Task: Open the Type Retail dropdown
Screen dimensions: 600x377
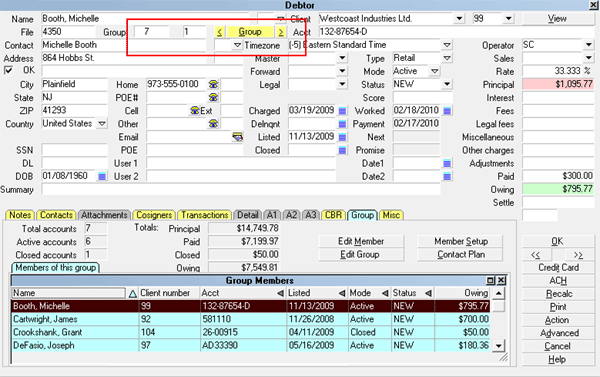Action: [x=447, y=58]
